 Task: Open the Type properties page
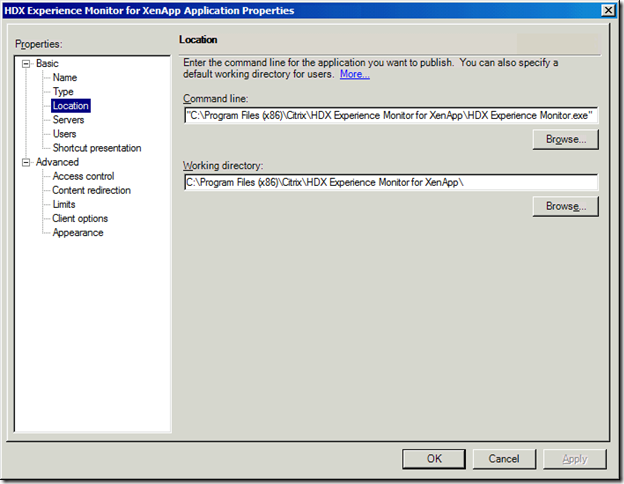coord(63,92)
